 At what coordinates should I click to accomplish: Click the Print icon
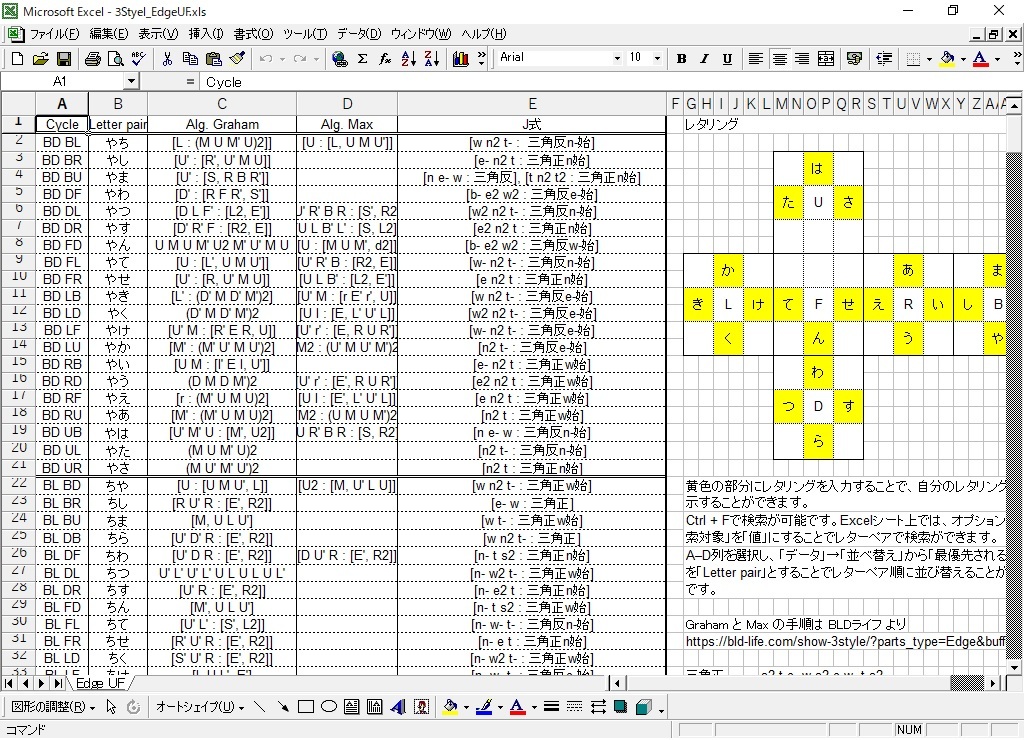pos(93,59)
